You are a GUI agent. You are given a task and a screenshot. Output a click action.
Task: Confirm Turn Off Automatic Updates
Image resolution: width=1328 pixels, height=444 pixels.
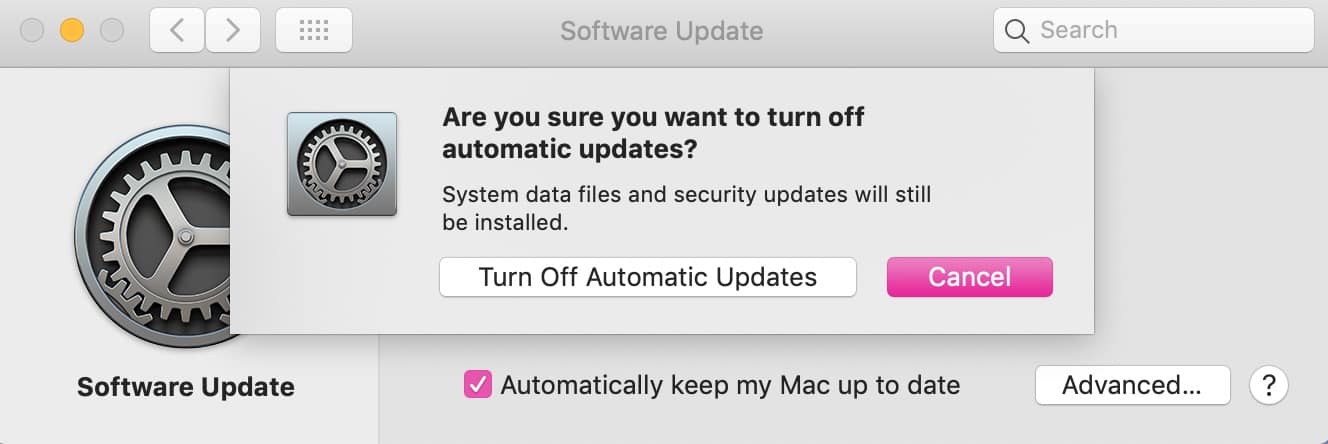pos(648,277)
